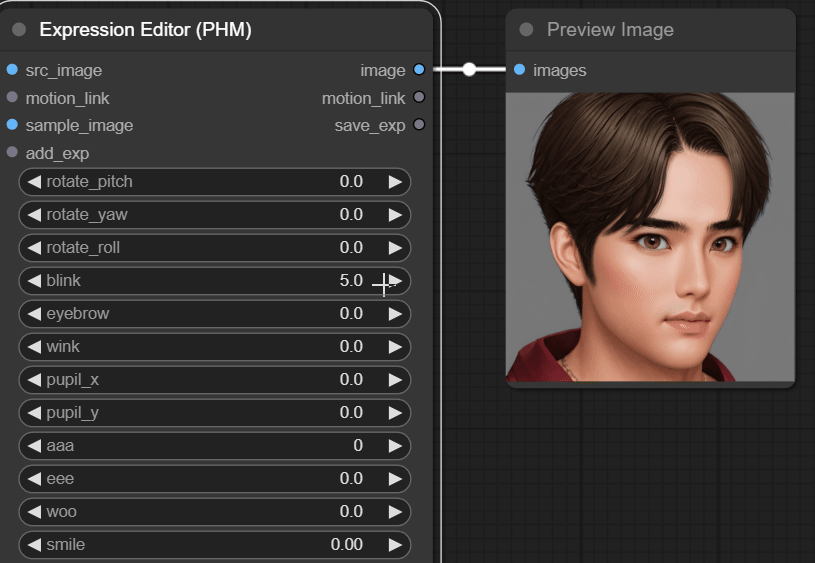Click the sample_image input socket
The height and width of the screenshot is (563, 815).
(x=12, y=125)
